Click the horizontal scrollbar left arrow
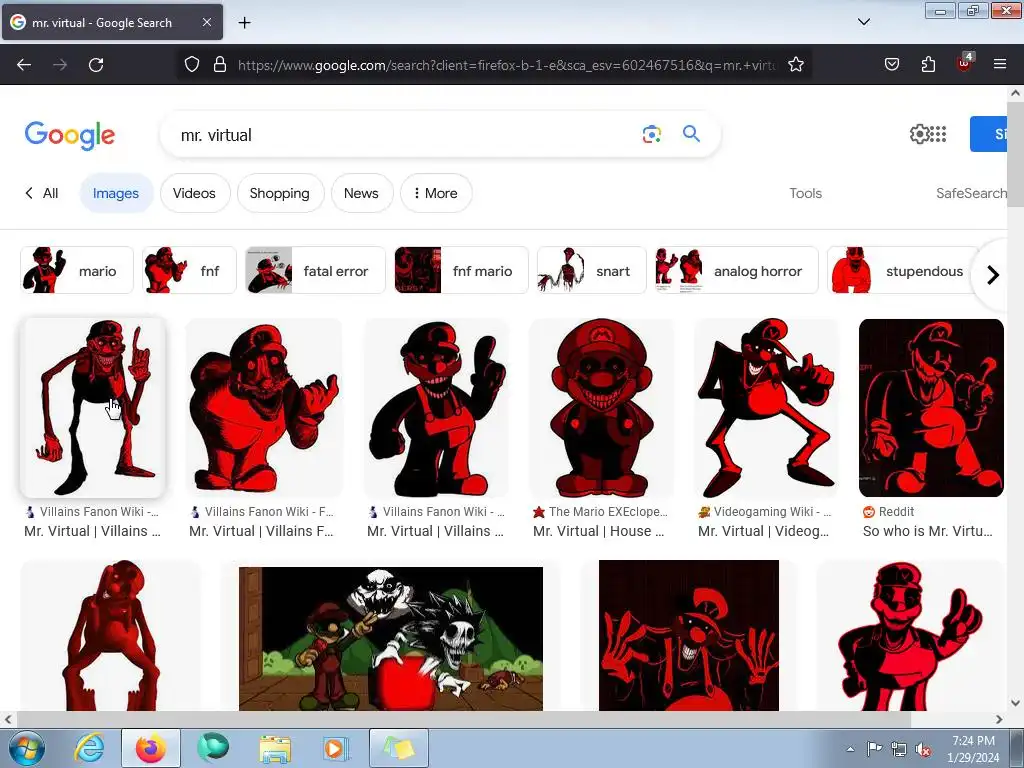Image resolution: width=1024 pixels, height=768 pixels. [x=8, y=719]
